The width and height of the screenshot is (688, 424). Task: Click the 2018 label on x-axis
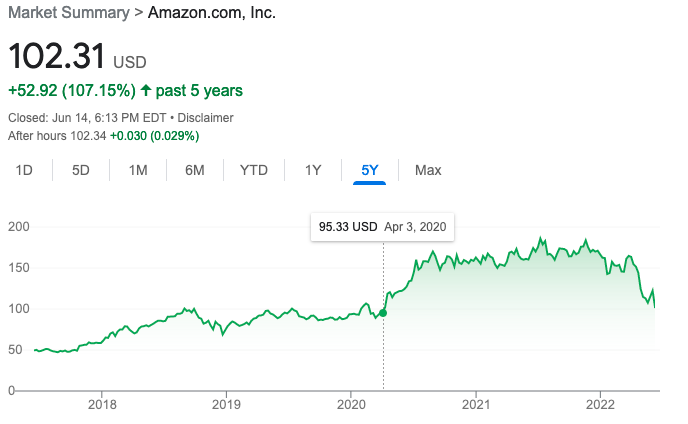pos(102,404)
